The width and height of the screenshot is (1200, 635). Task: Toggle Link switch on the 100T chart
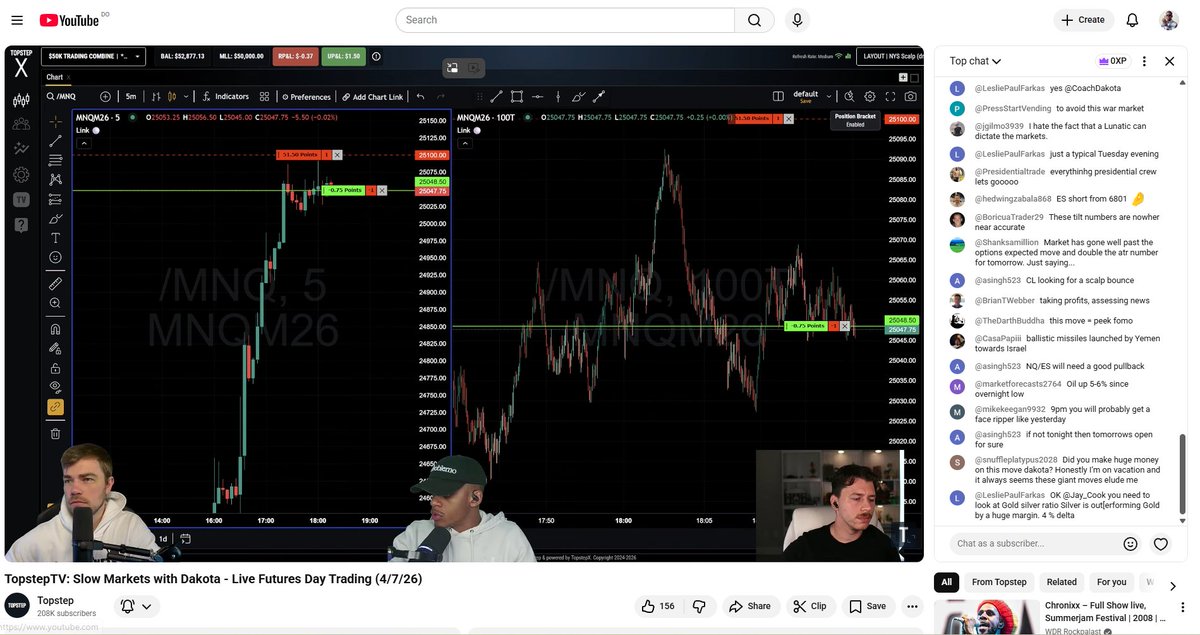[x=477, y=131]
